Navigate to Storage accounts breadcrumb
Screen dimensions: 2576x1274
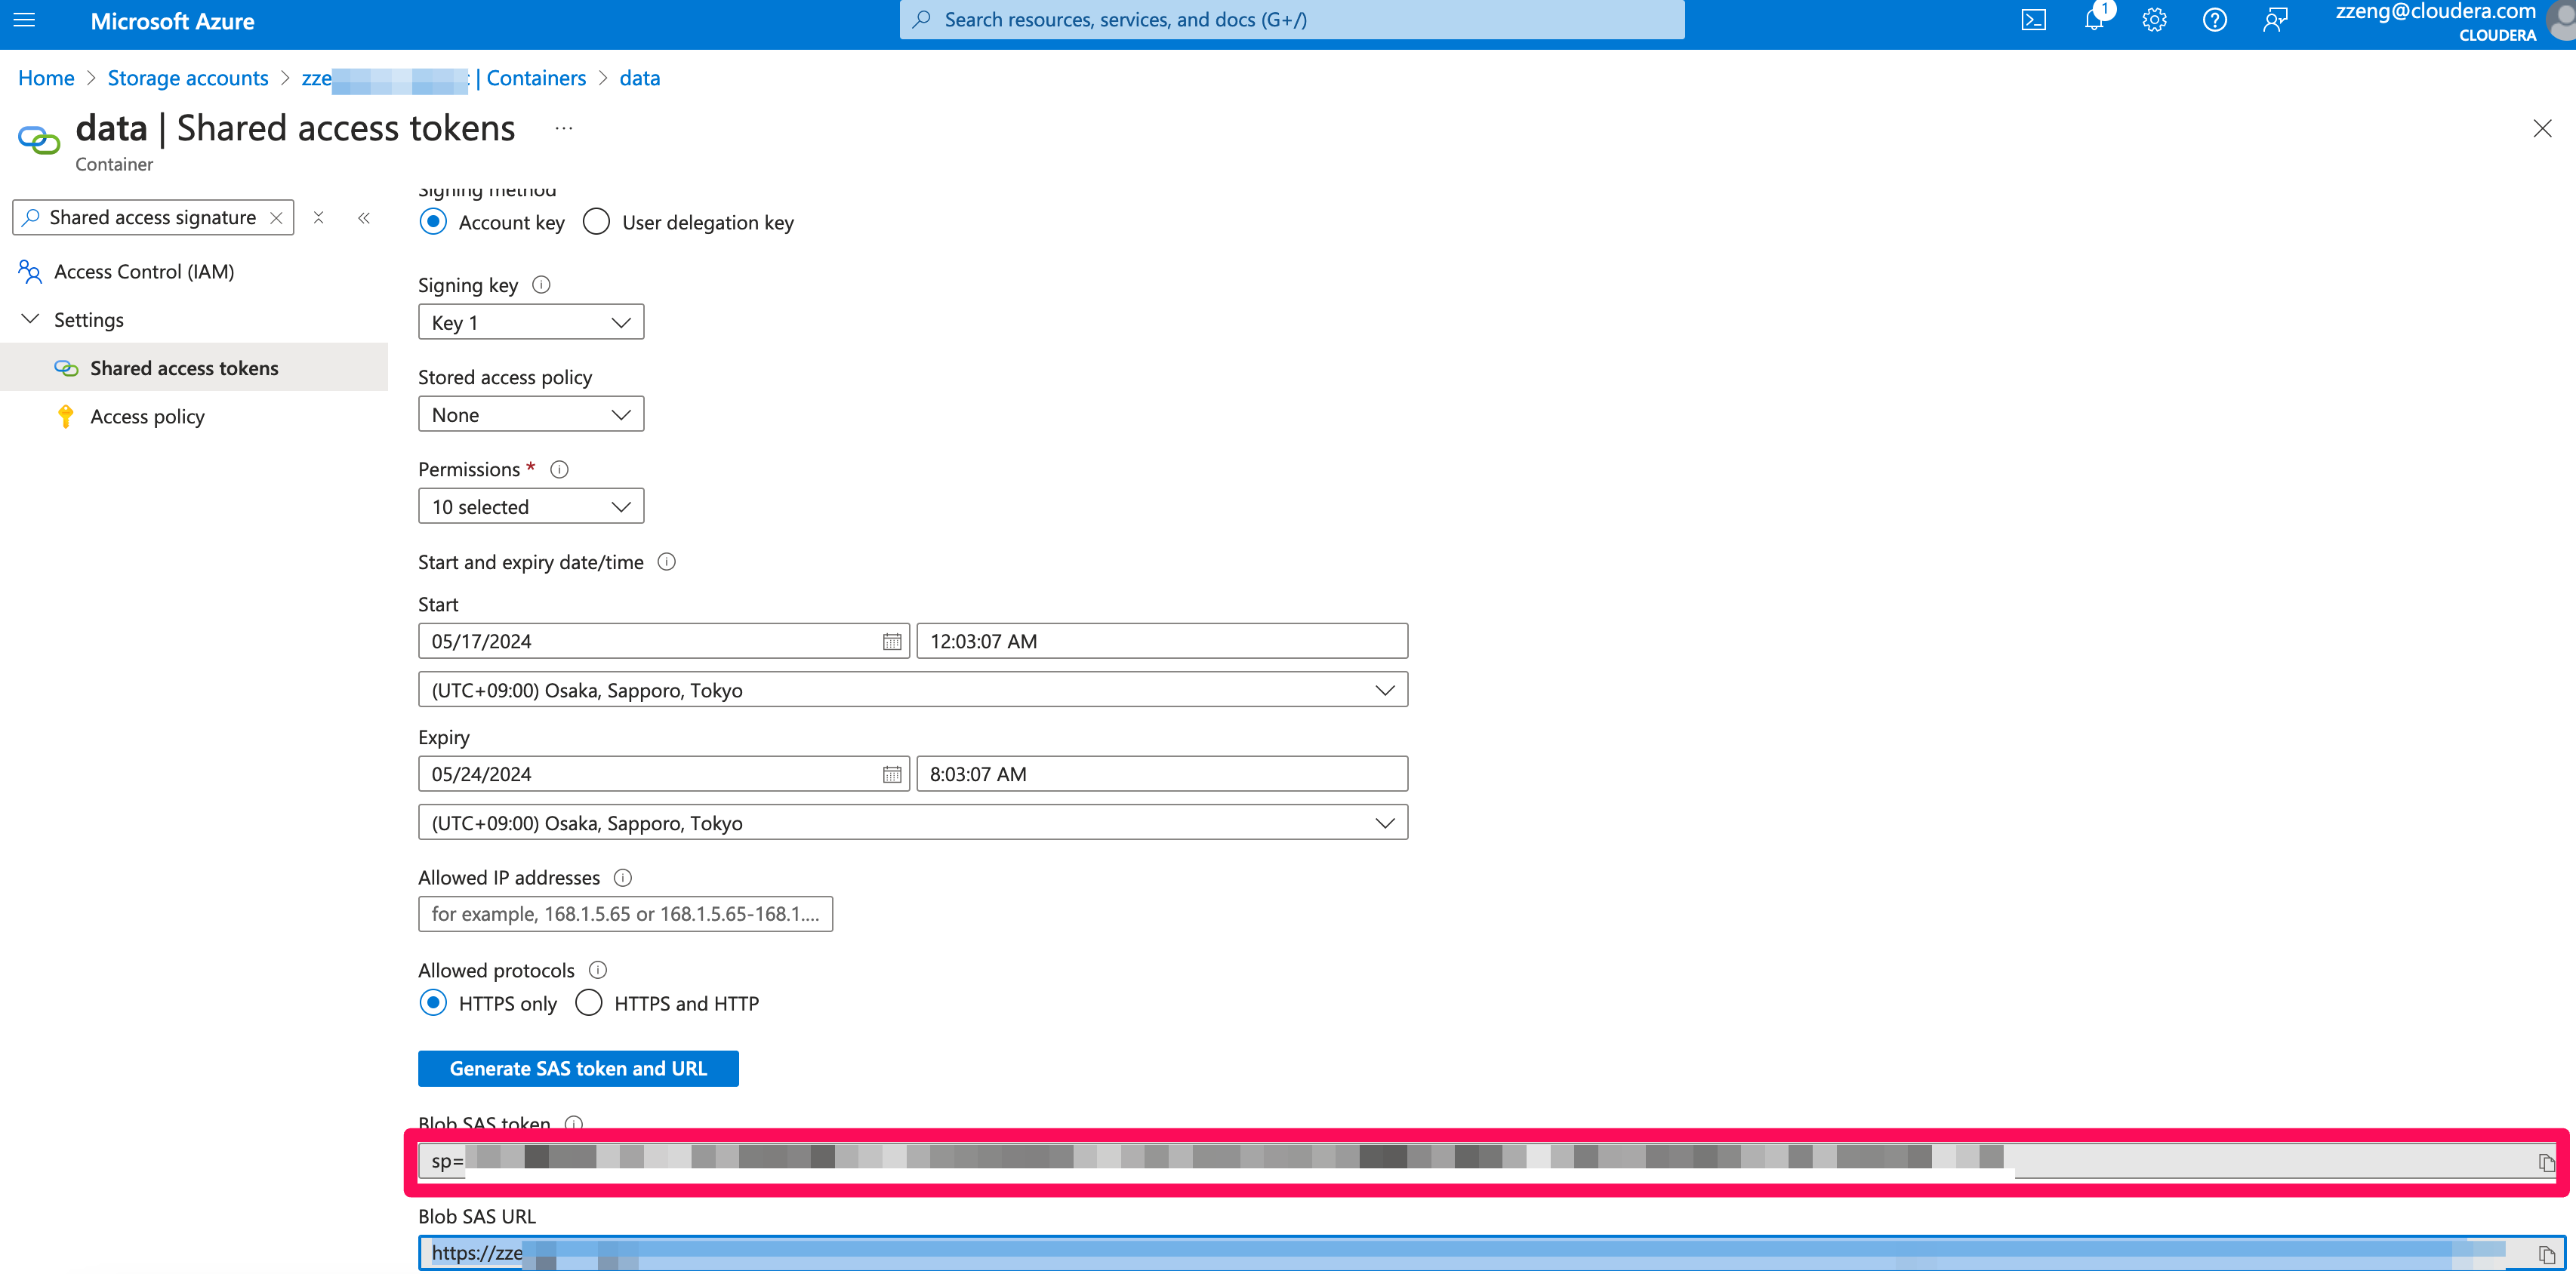pyautogui.click(x=188, y=77)
